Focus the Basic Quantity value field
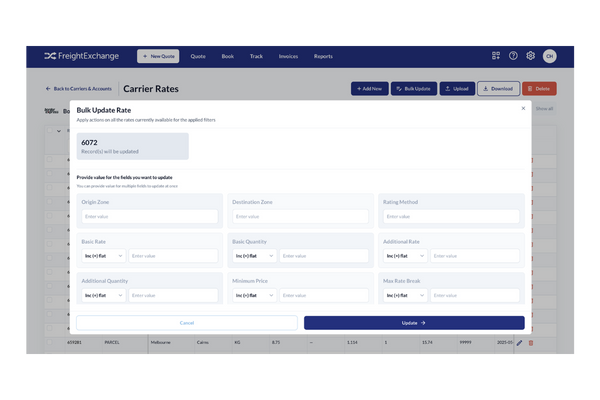600x400 pixels. pos(324,256)
